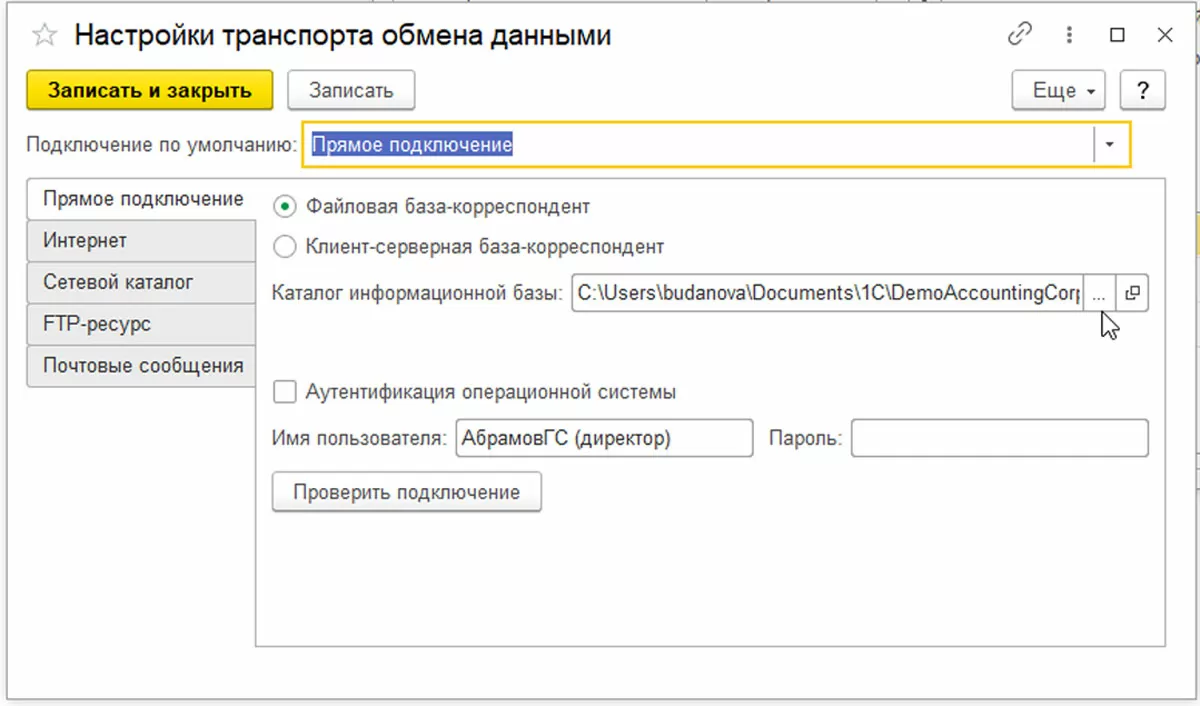This screenshot has width=1200, height=706.
Task: Close the exchange transport settings window
Action: 1164,35
